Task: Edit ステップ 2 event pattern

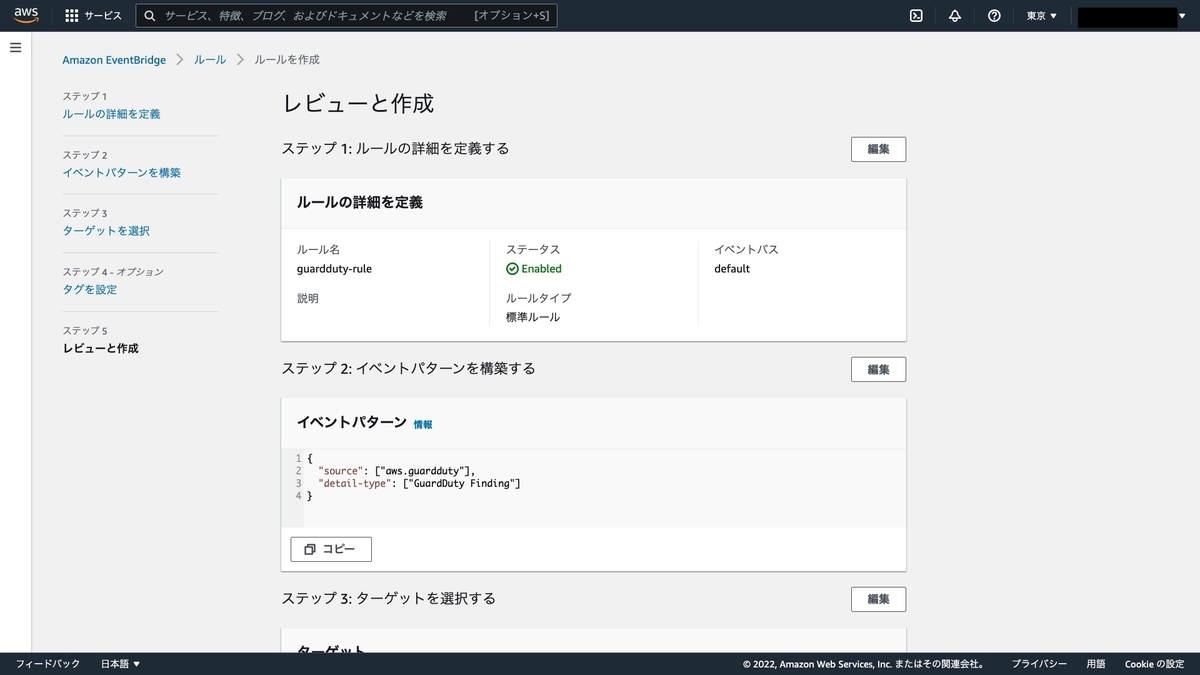Action: [x=877, y=369]
